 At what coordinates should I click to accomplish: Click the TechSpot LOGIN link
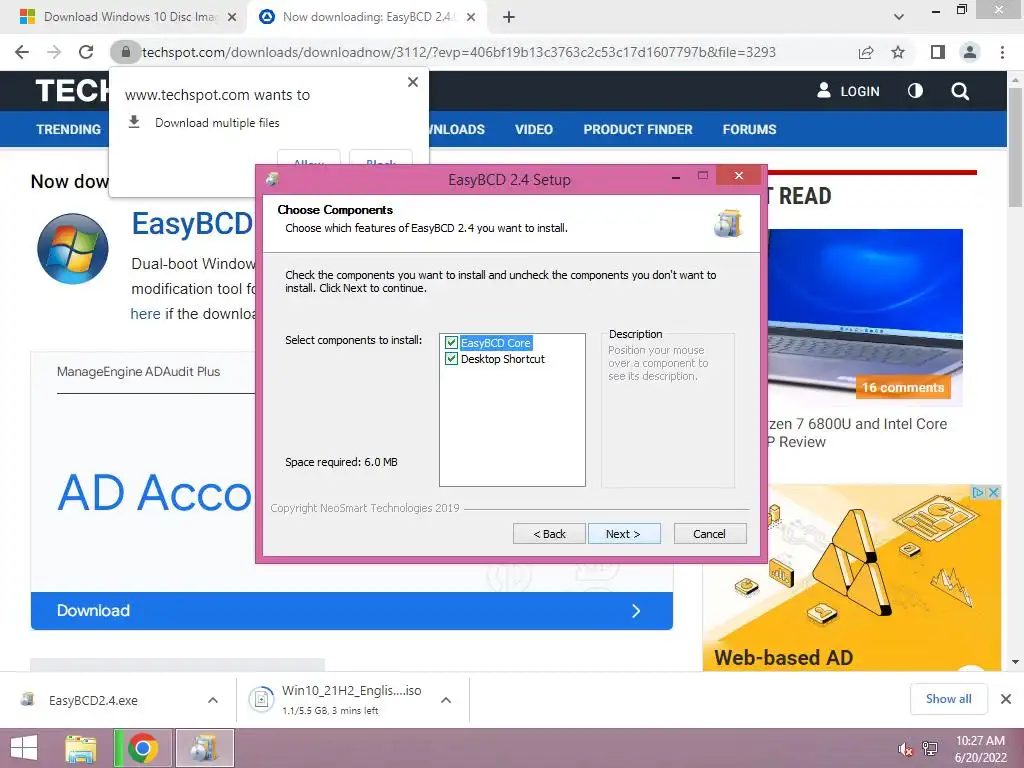[x=848, y=91]
